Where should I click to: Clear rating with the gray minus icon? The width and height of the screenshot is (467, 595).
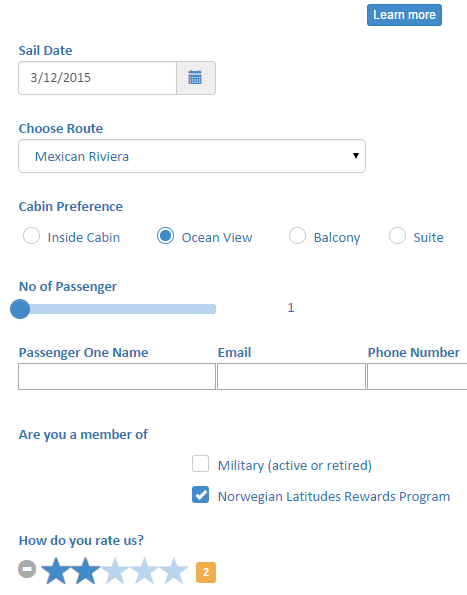coord(27,569)
